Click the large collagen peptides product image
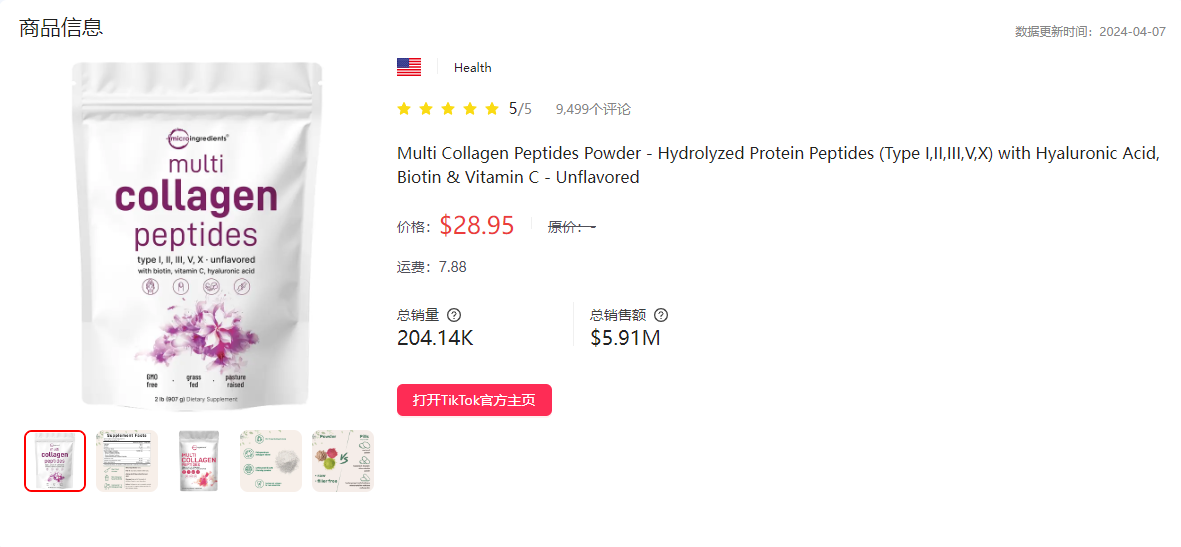 pyautogui.click(x=197, y=236)
